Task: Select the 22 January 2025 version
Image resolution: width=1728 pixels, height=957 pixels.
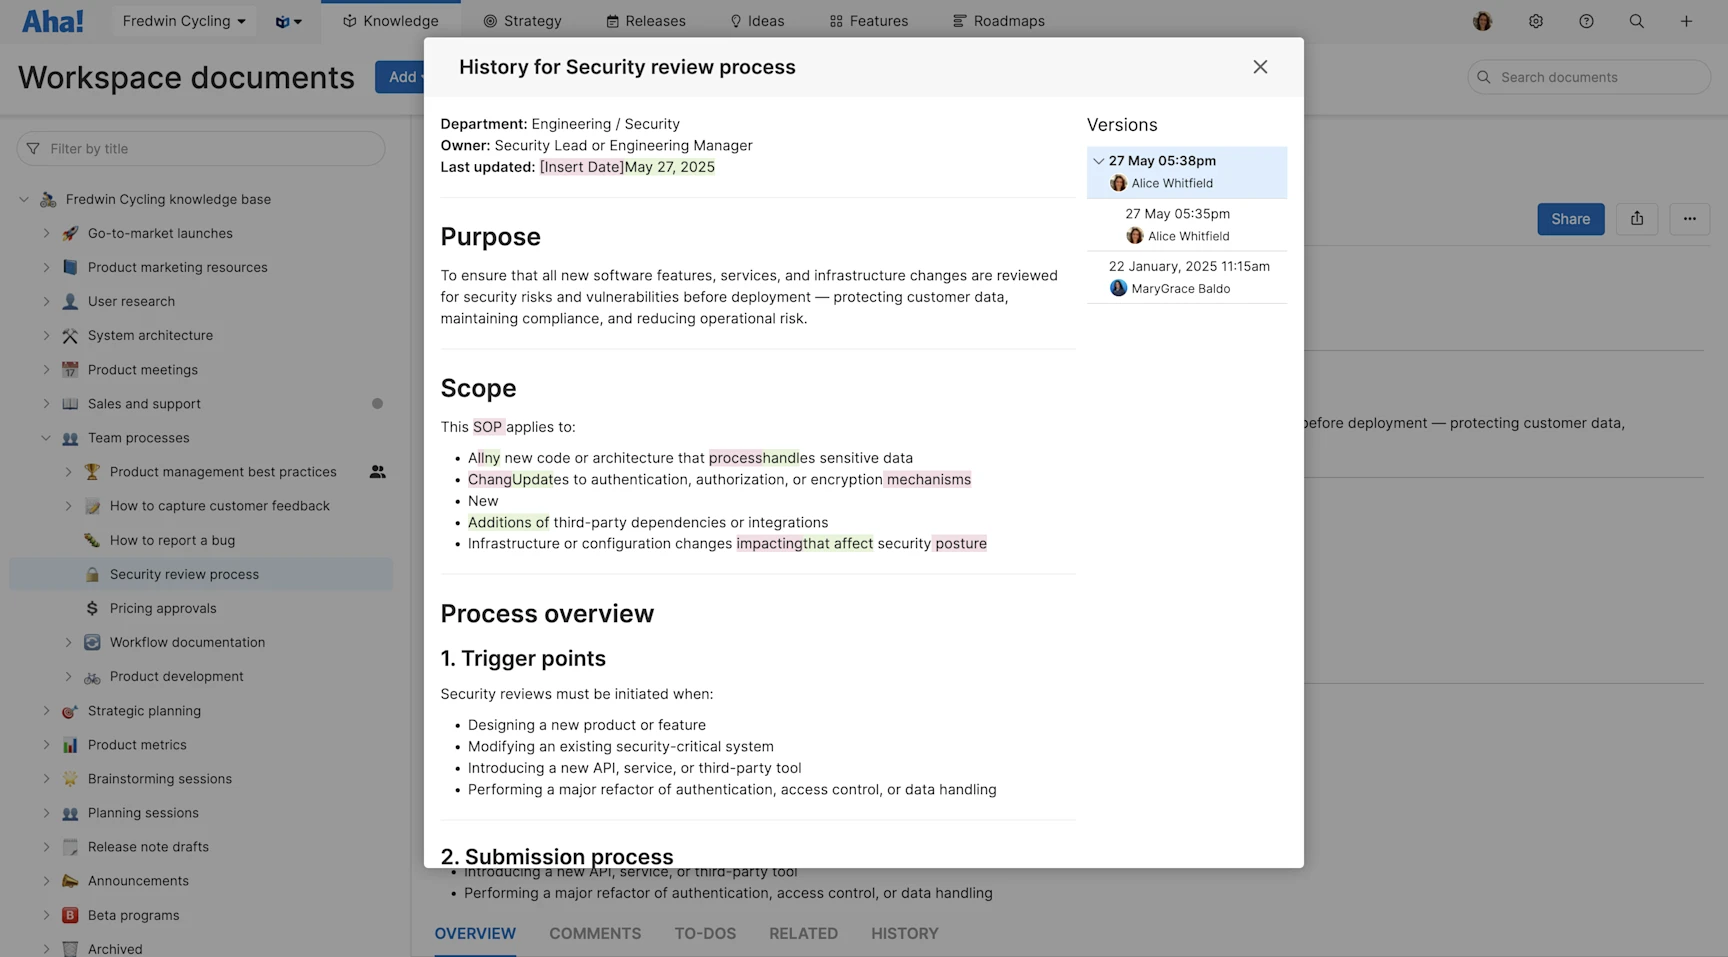Action: click(x=1189, y=266)
